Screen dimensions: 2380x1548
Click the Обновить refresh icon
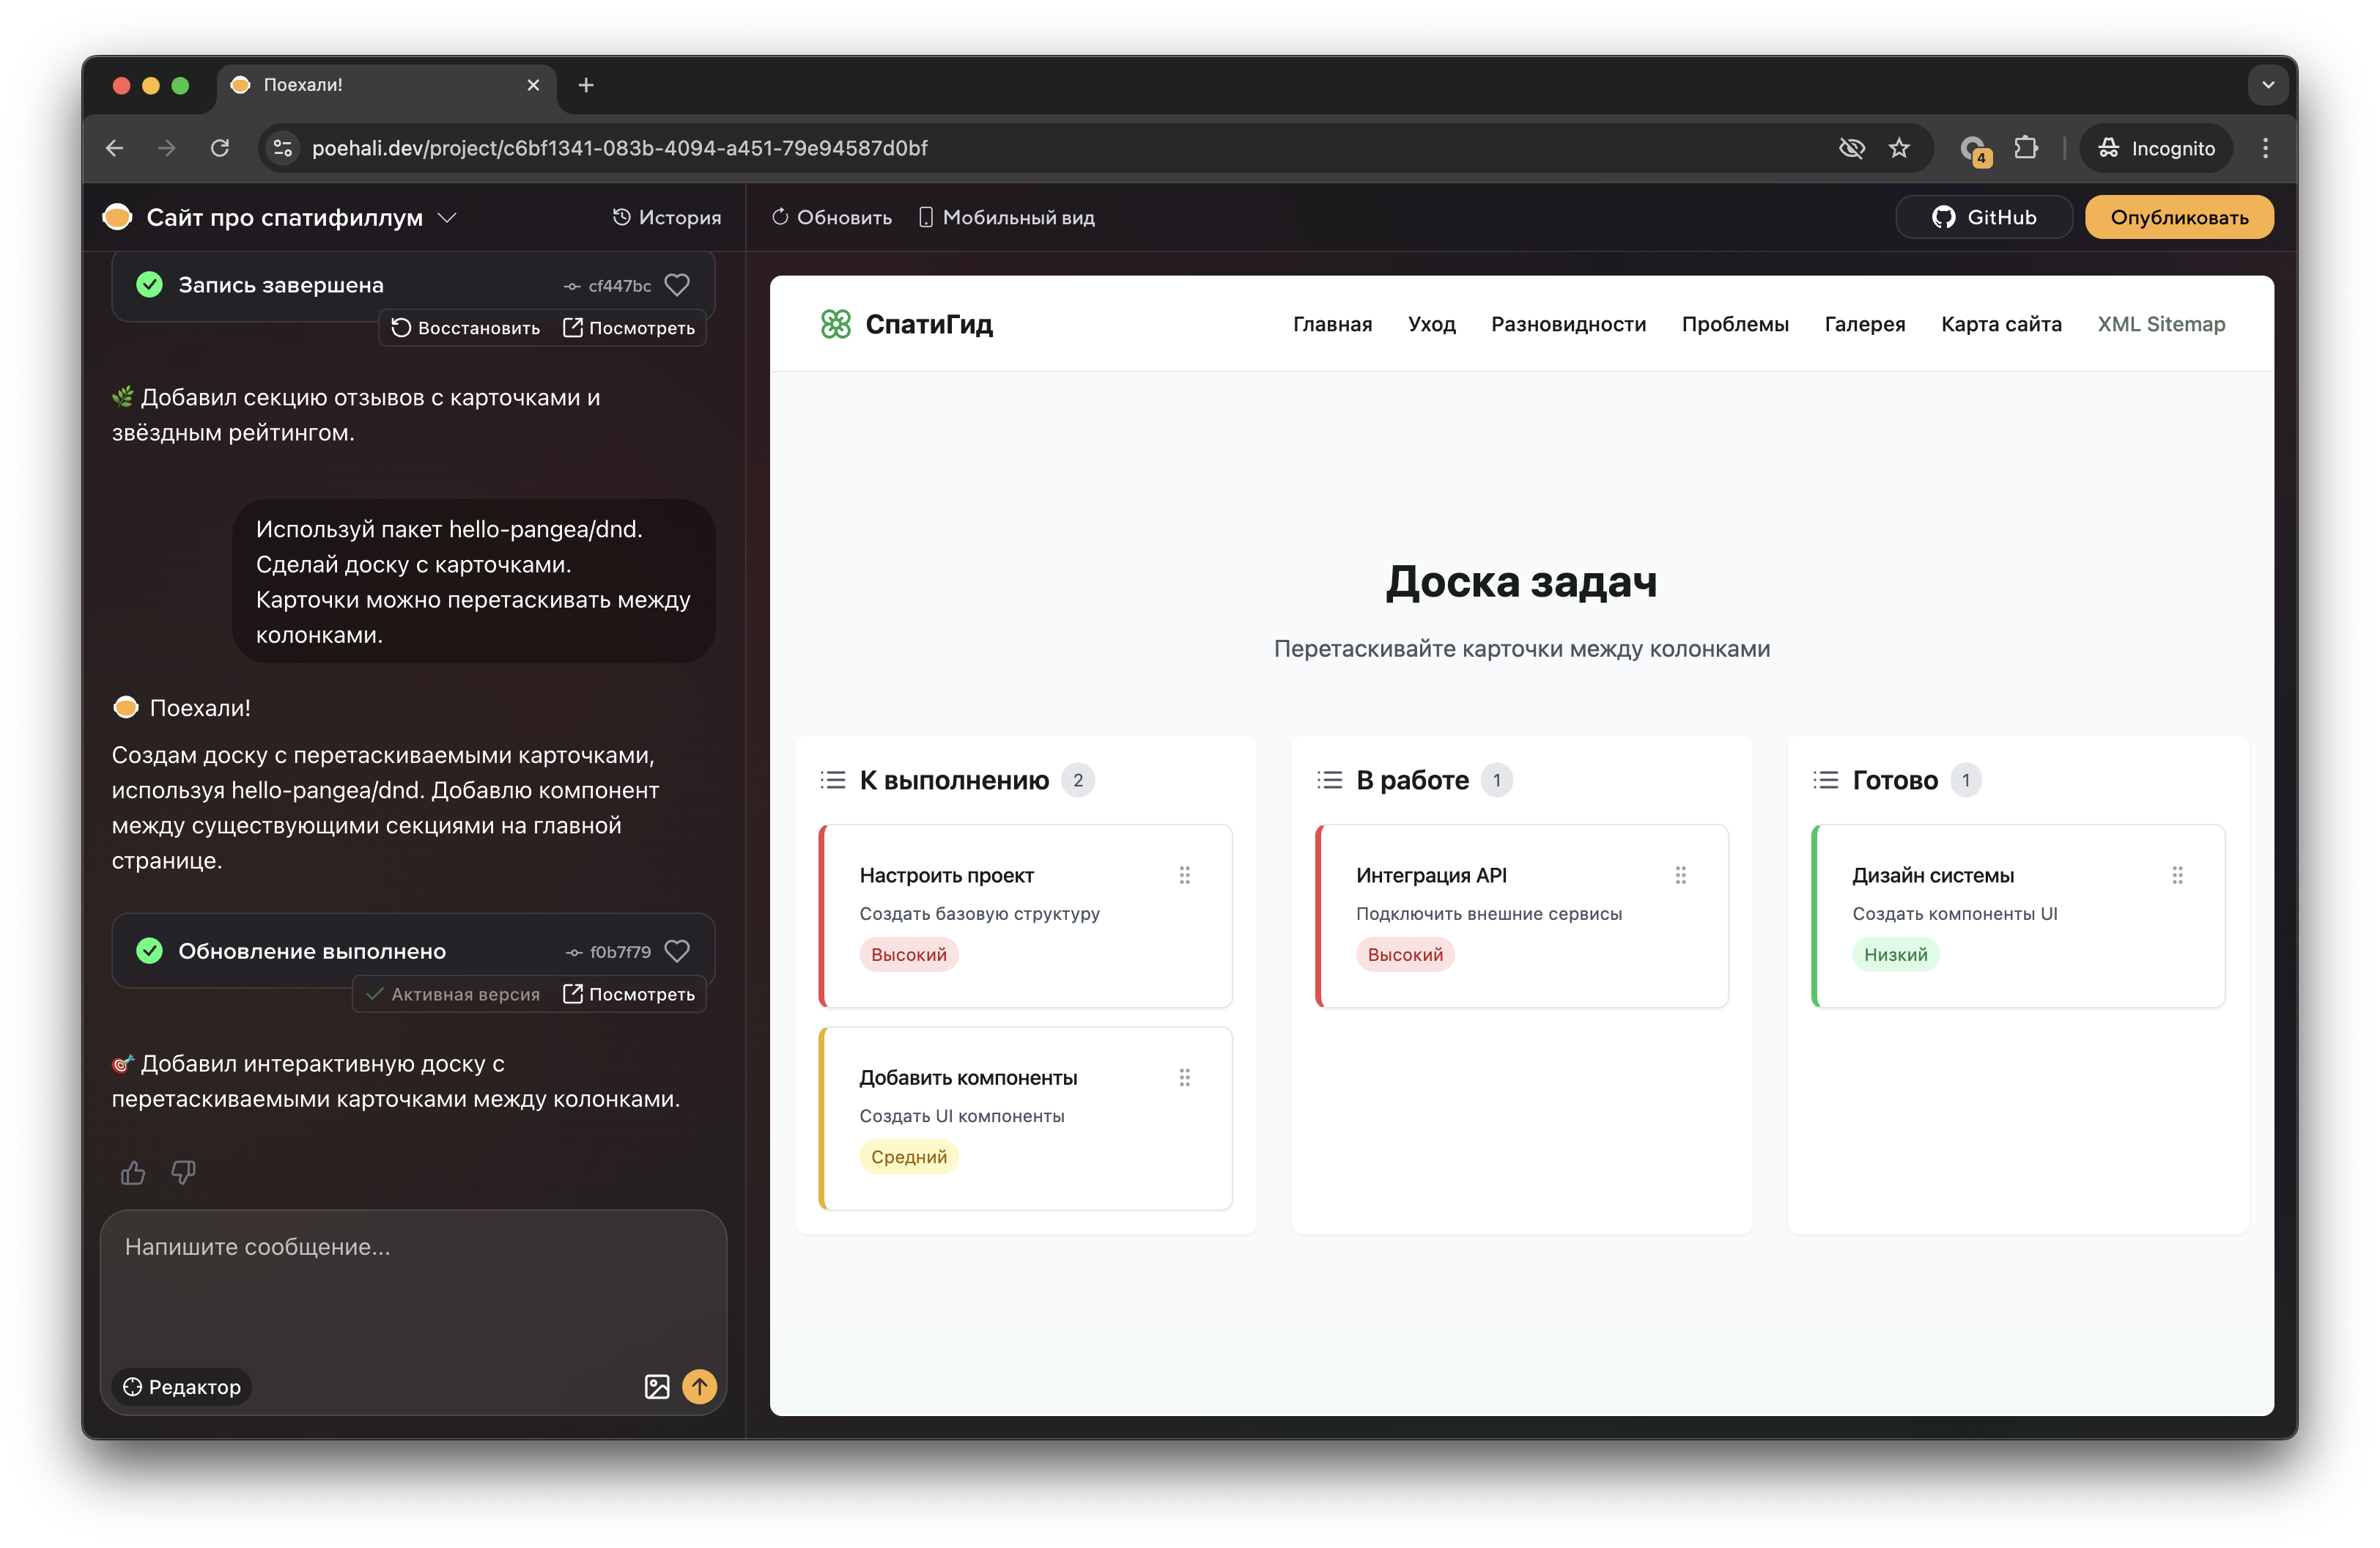click(x=780, y=217)
